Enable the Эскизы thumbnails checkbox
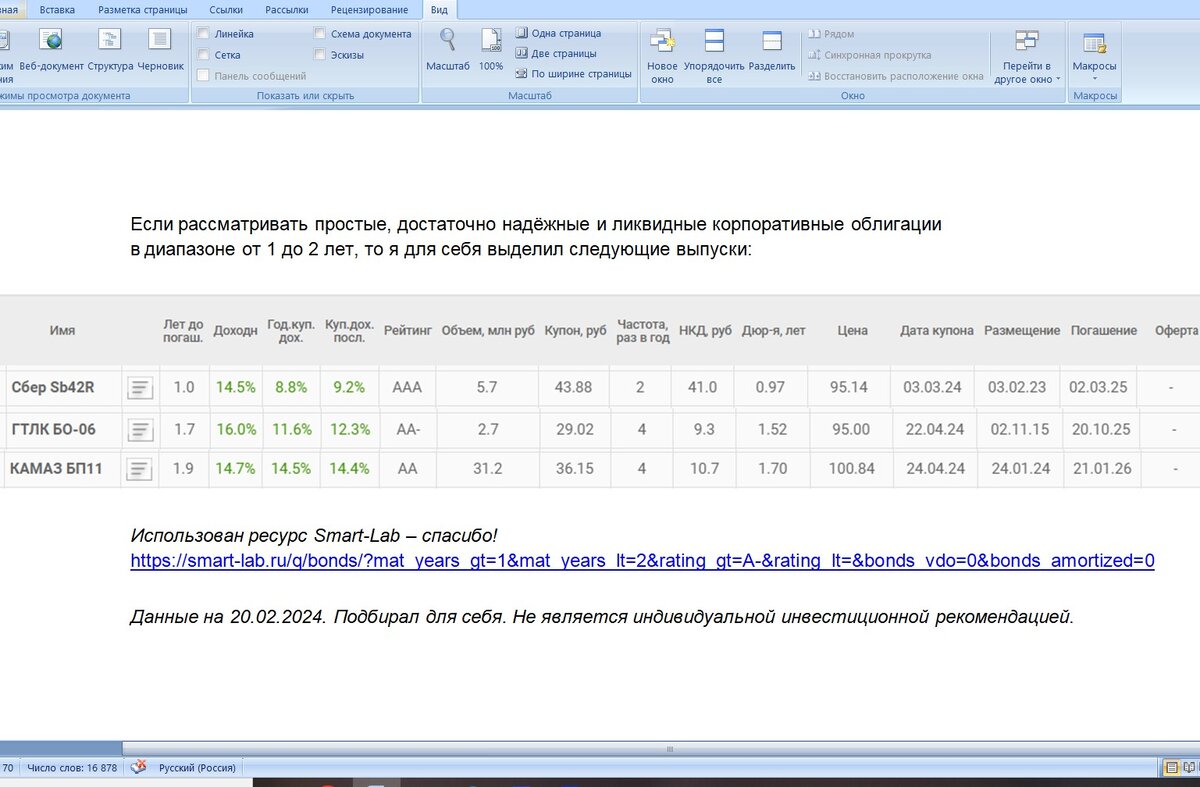This screenshot has height=787, width=1200. [x=320, y=54]
